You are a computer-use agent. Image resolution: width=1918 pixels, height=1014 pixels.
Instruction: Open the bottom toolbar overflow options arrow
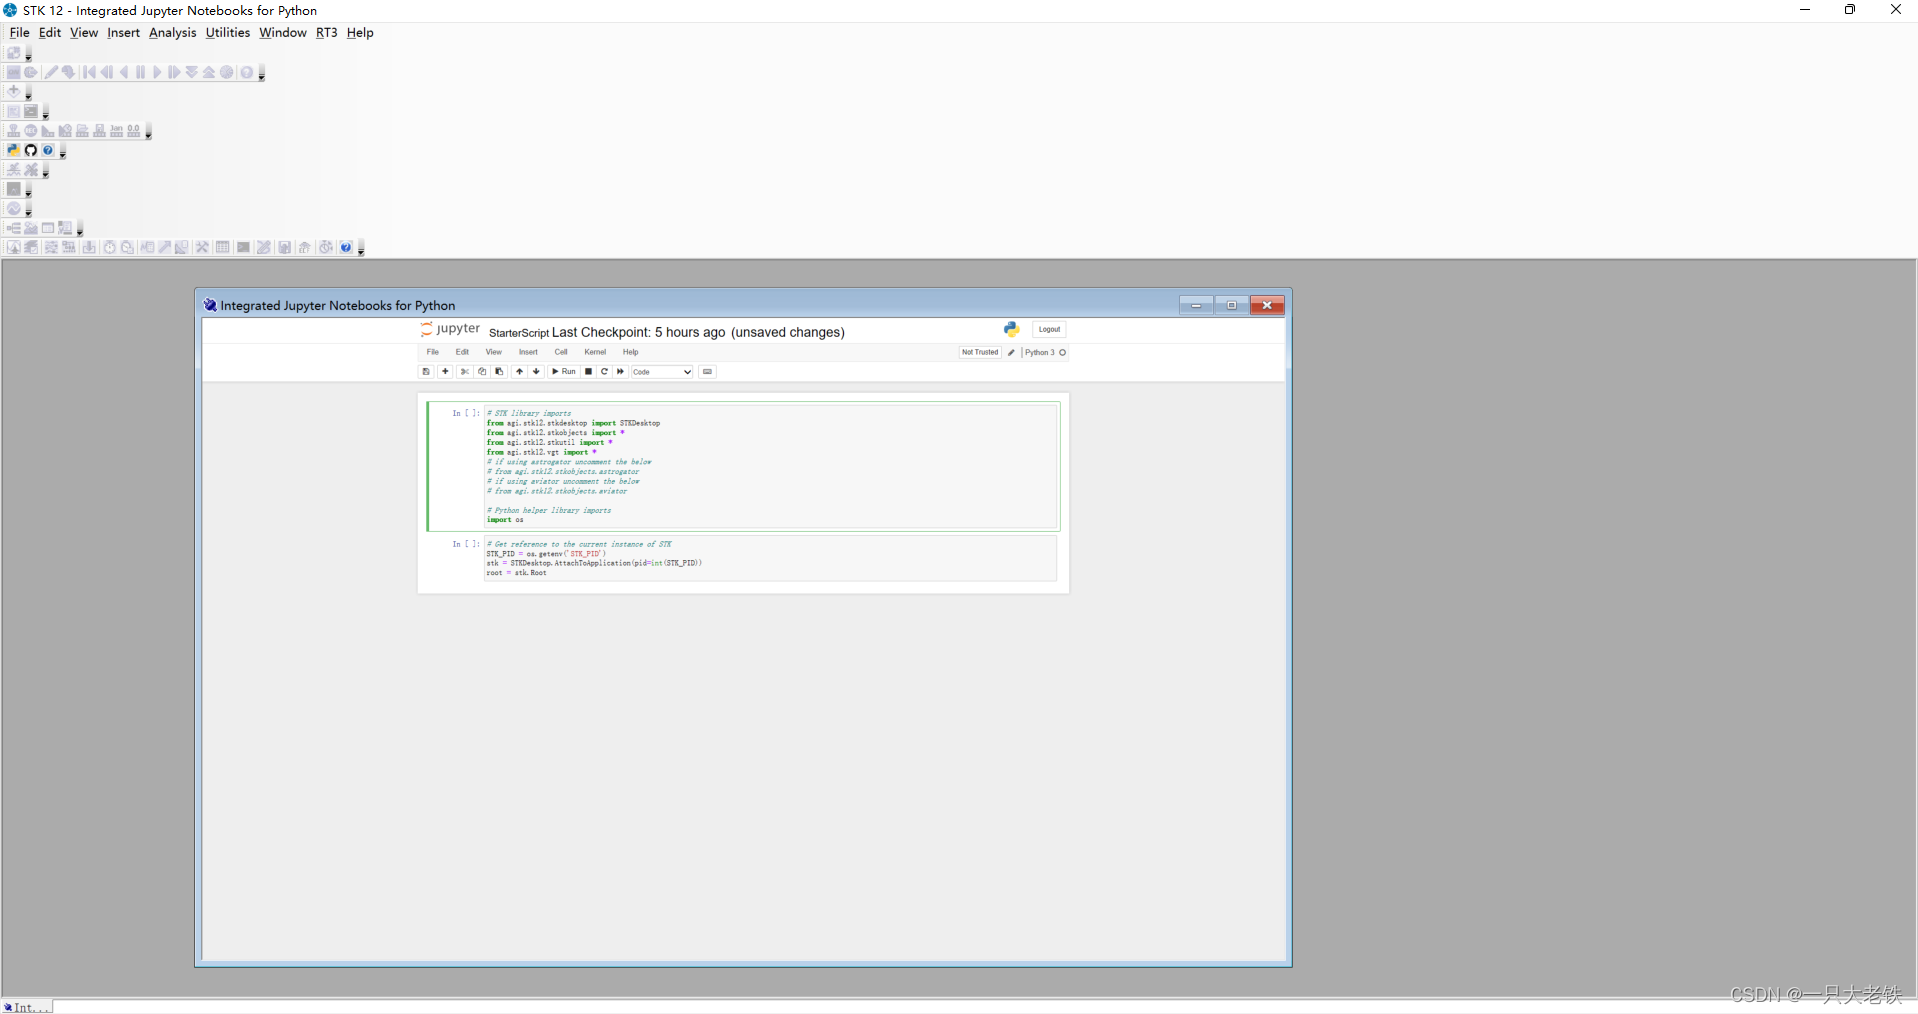pyautogui.click(x=361, y=249)
